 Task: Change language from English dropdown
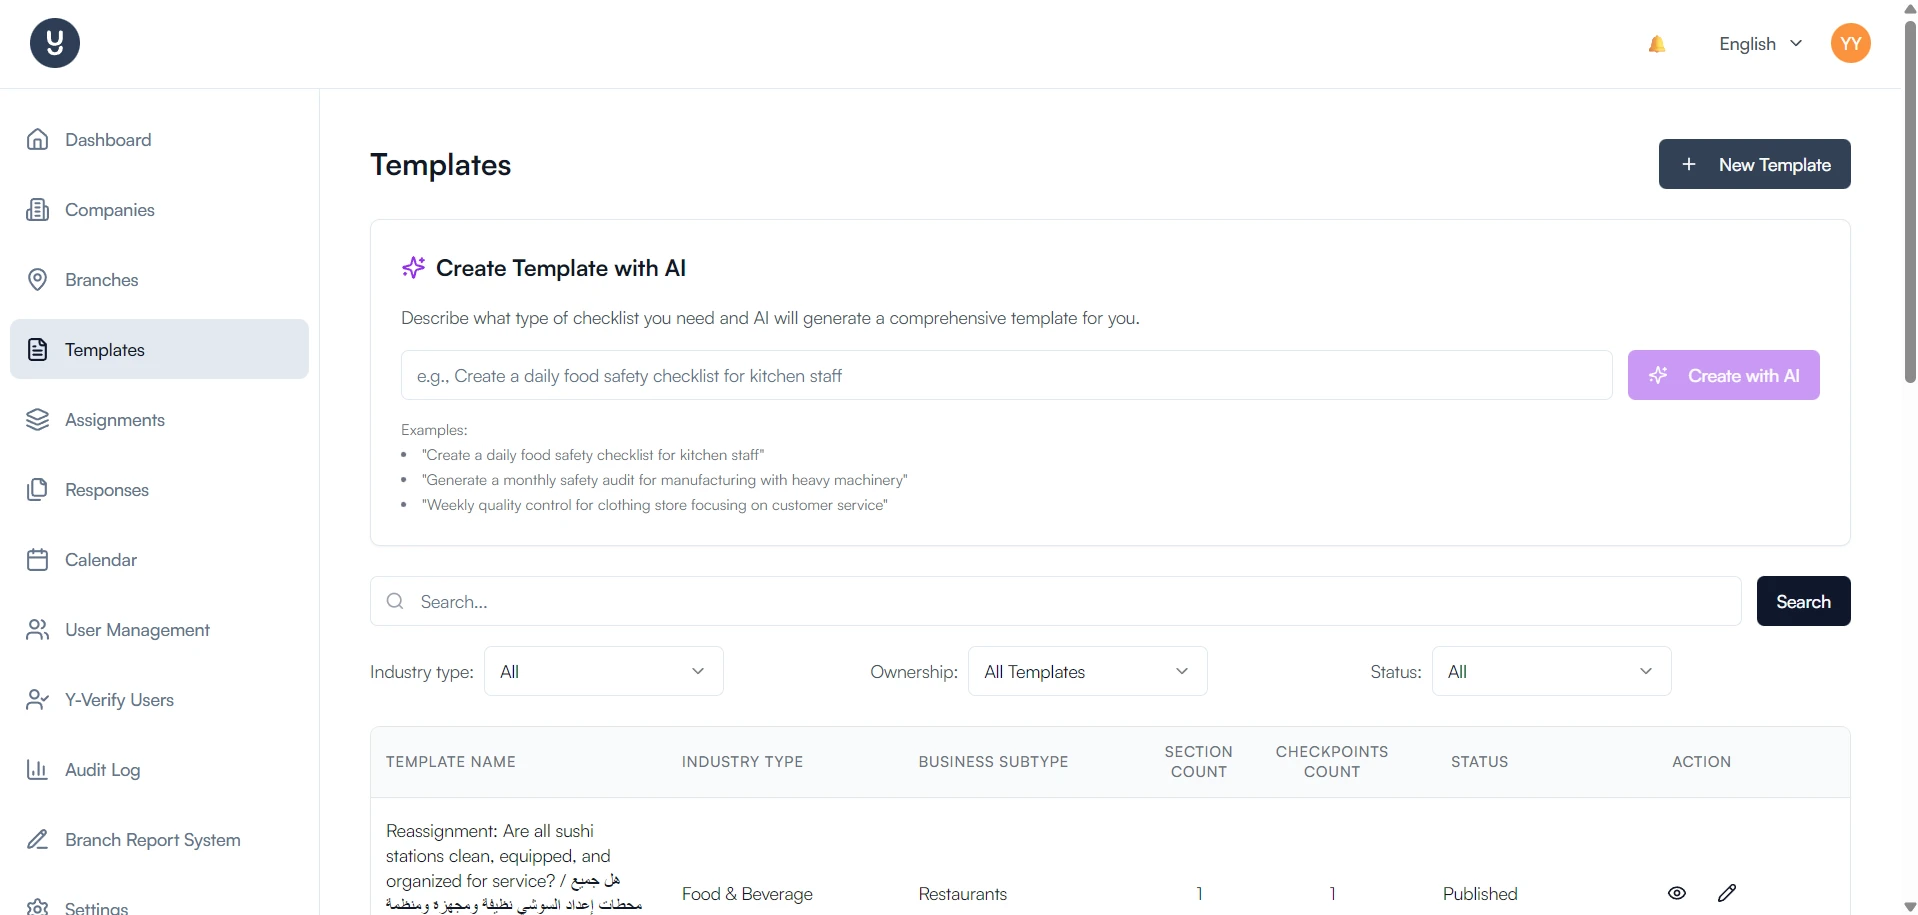pyautogui.click(x=1760, y=44)
